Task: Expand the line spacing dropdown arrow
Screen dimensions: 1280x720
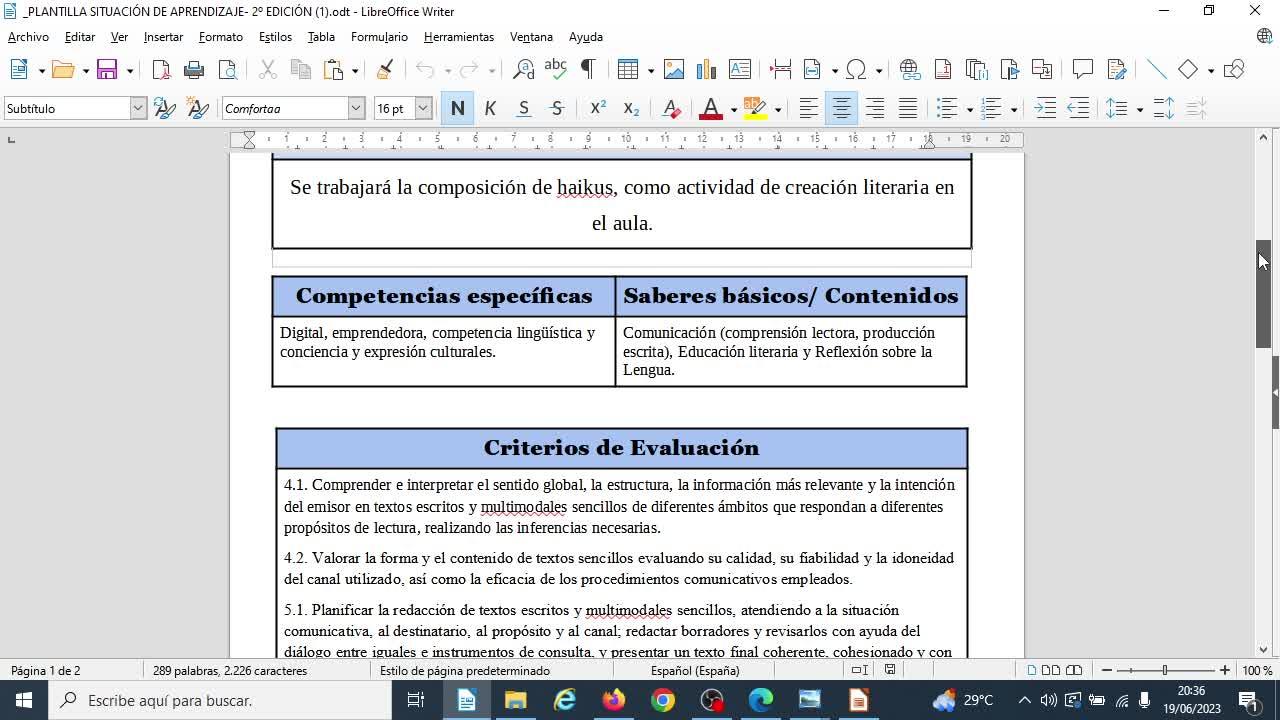Action: coord(1139,109)
